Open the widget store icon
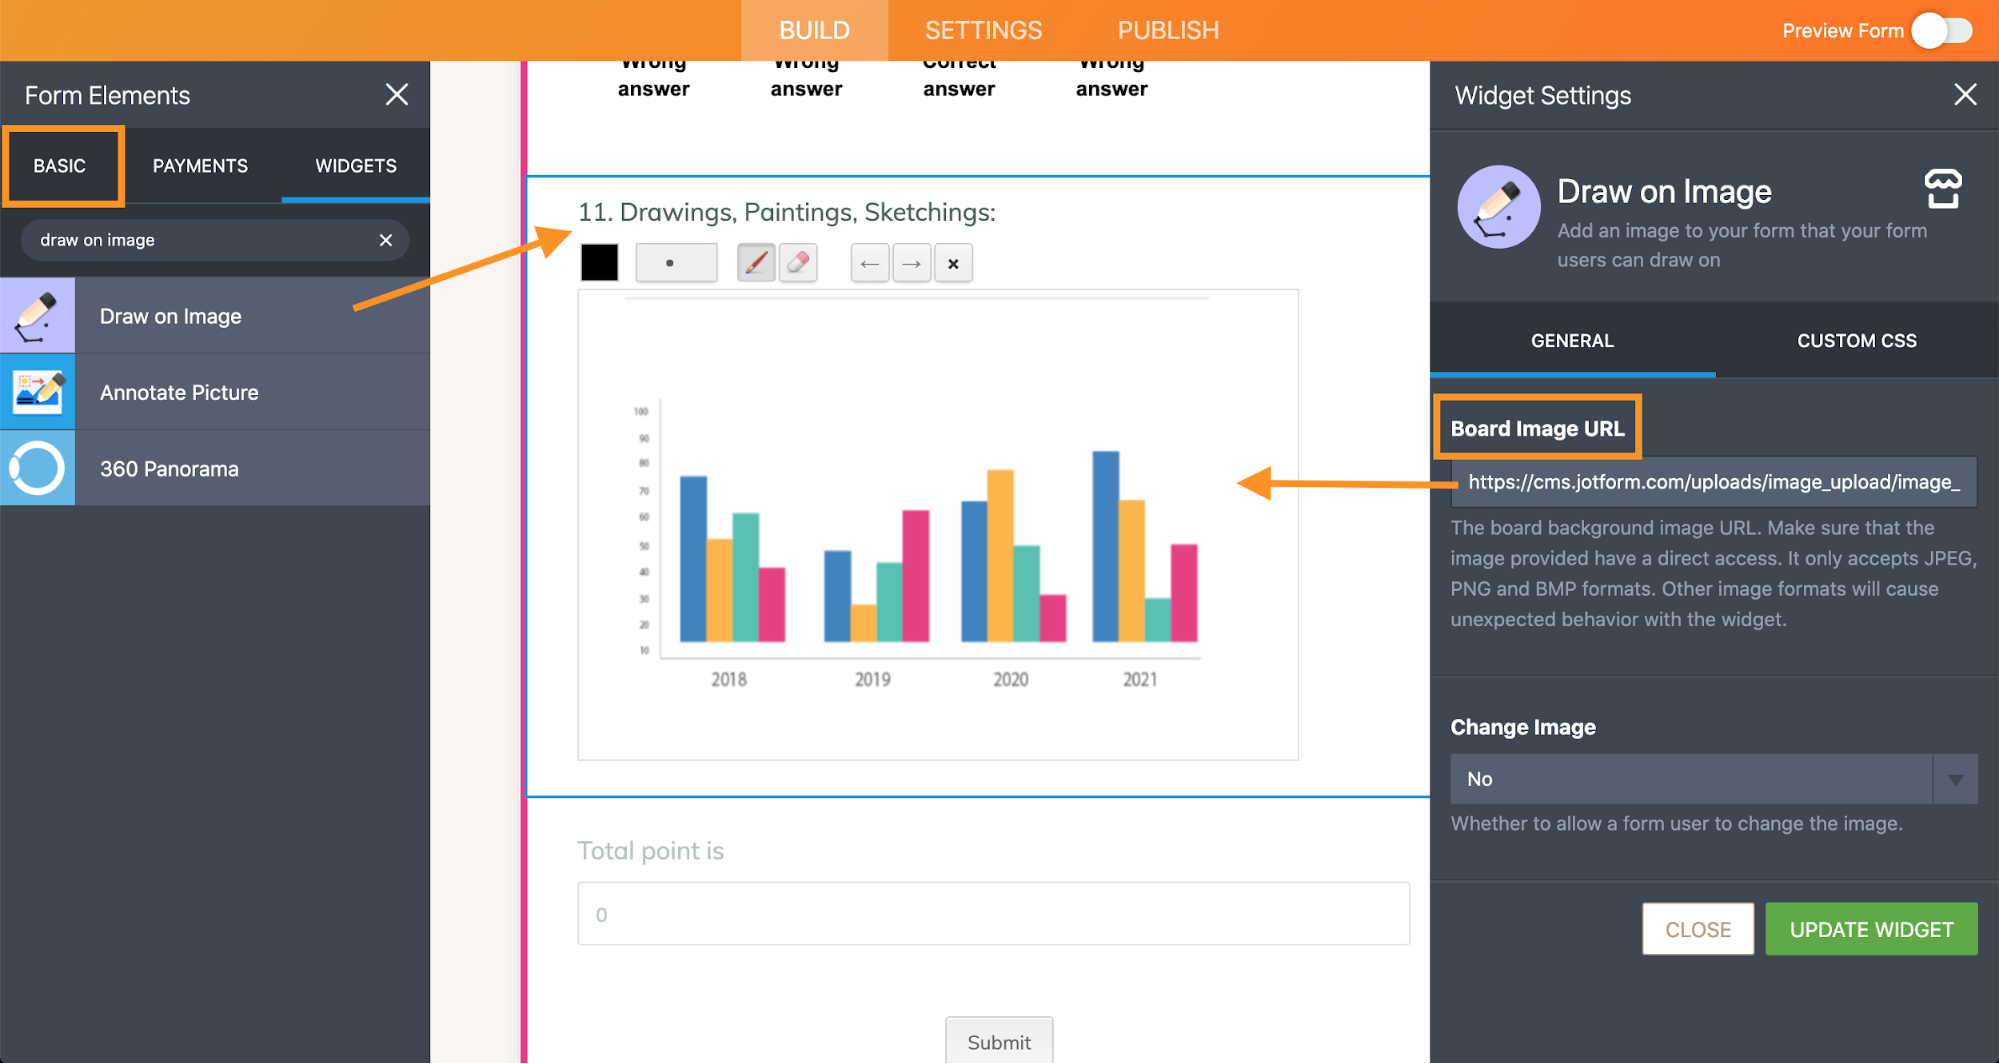The width and height of the screenshot is (1999, 1064). [1943, 189]
